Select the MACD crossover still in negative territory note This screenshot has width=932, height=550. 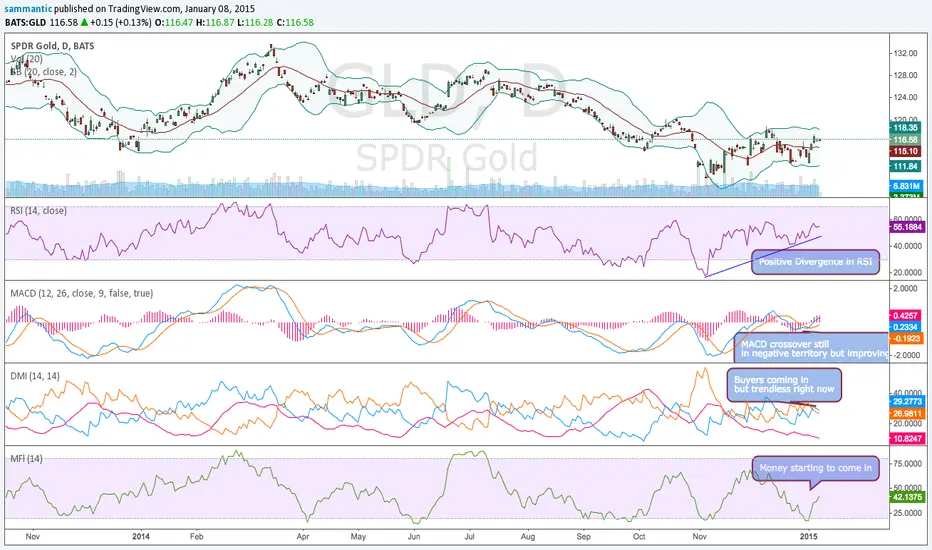coord(812,348)
